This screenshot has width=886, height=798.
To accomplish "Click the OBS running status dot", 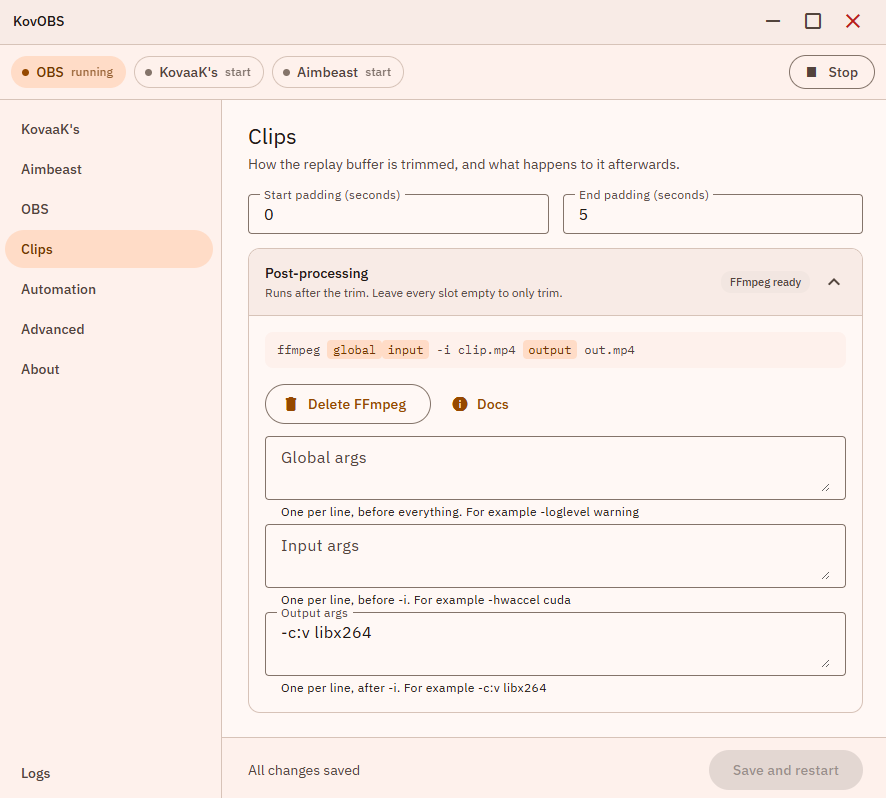I will (25, 72).
